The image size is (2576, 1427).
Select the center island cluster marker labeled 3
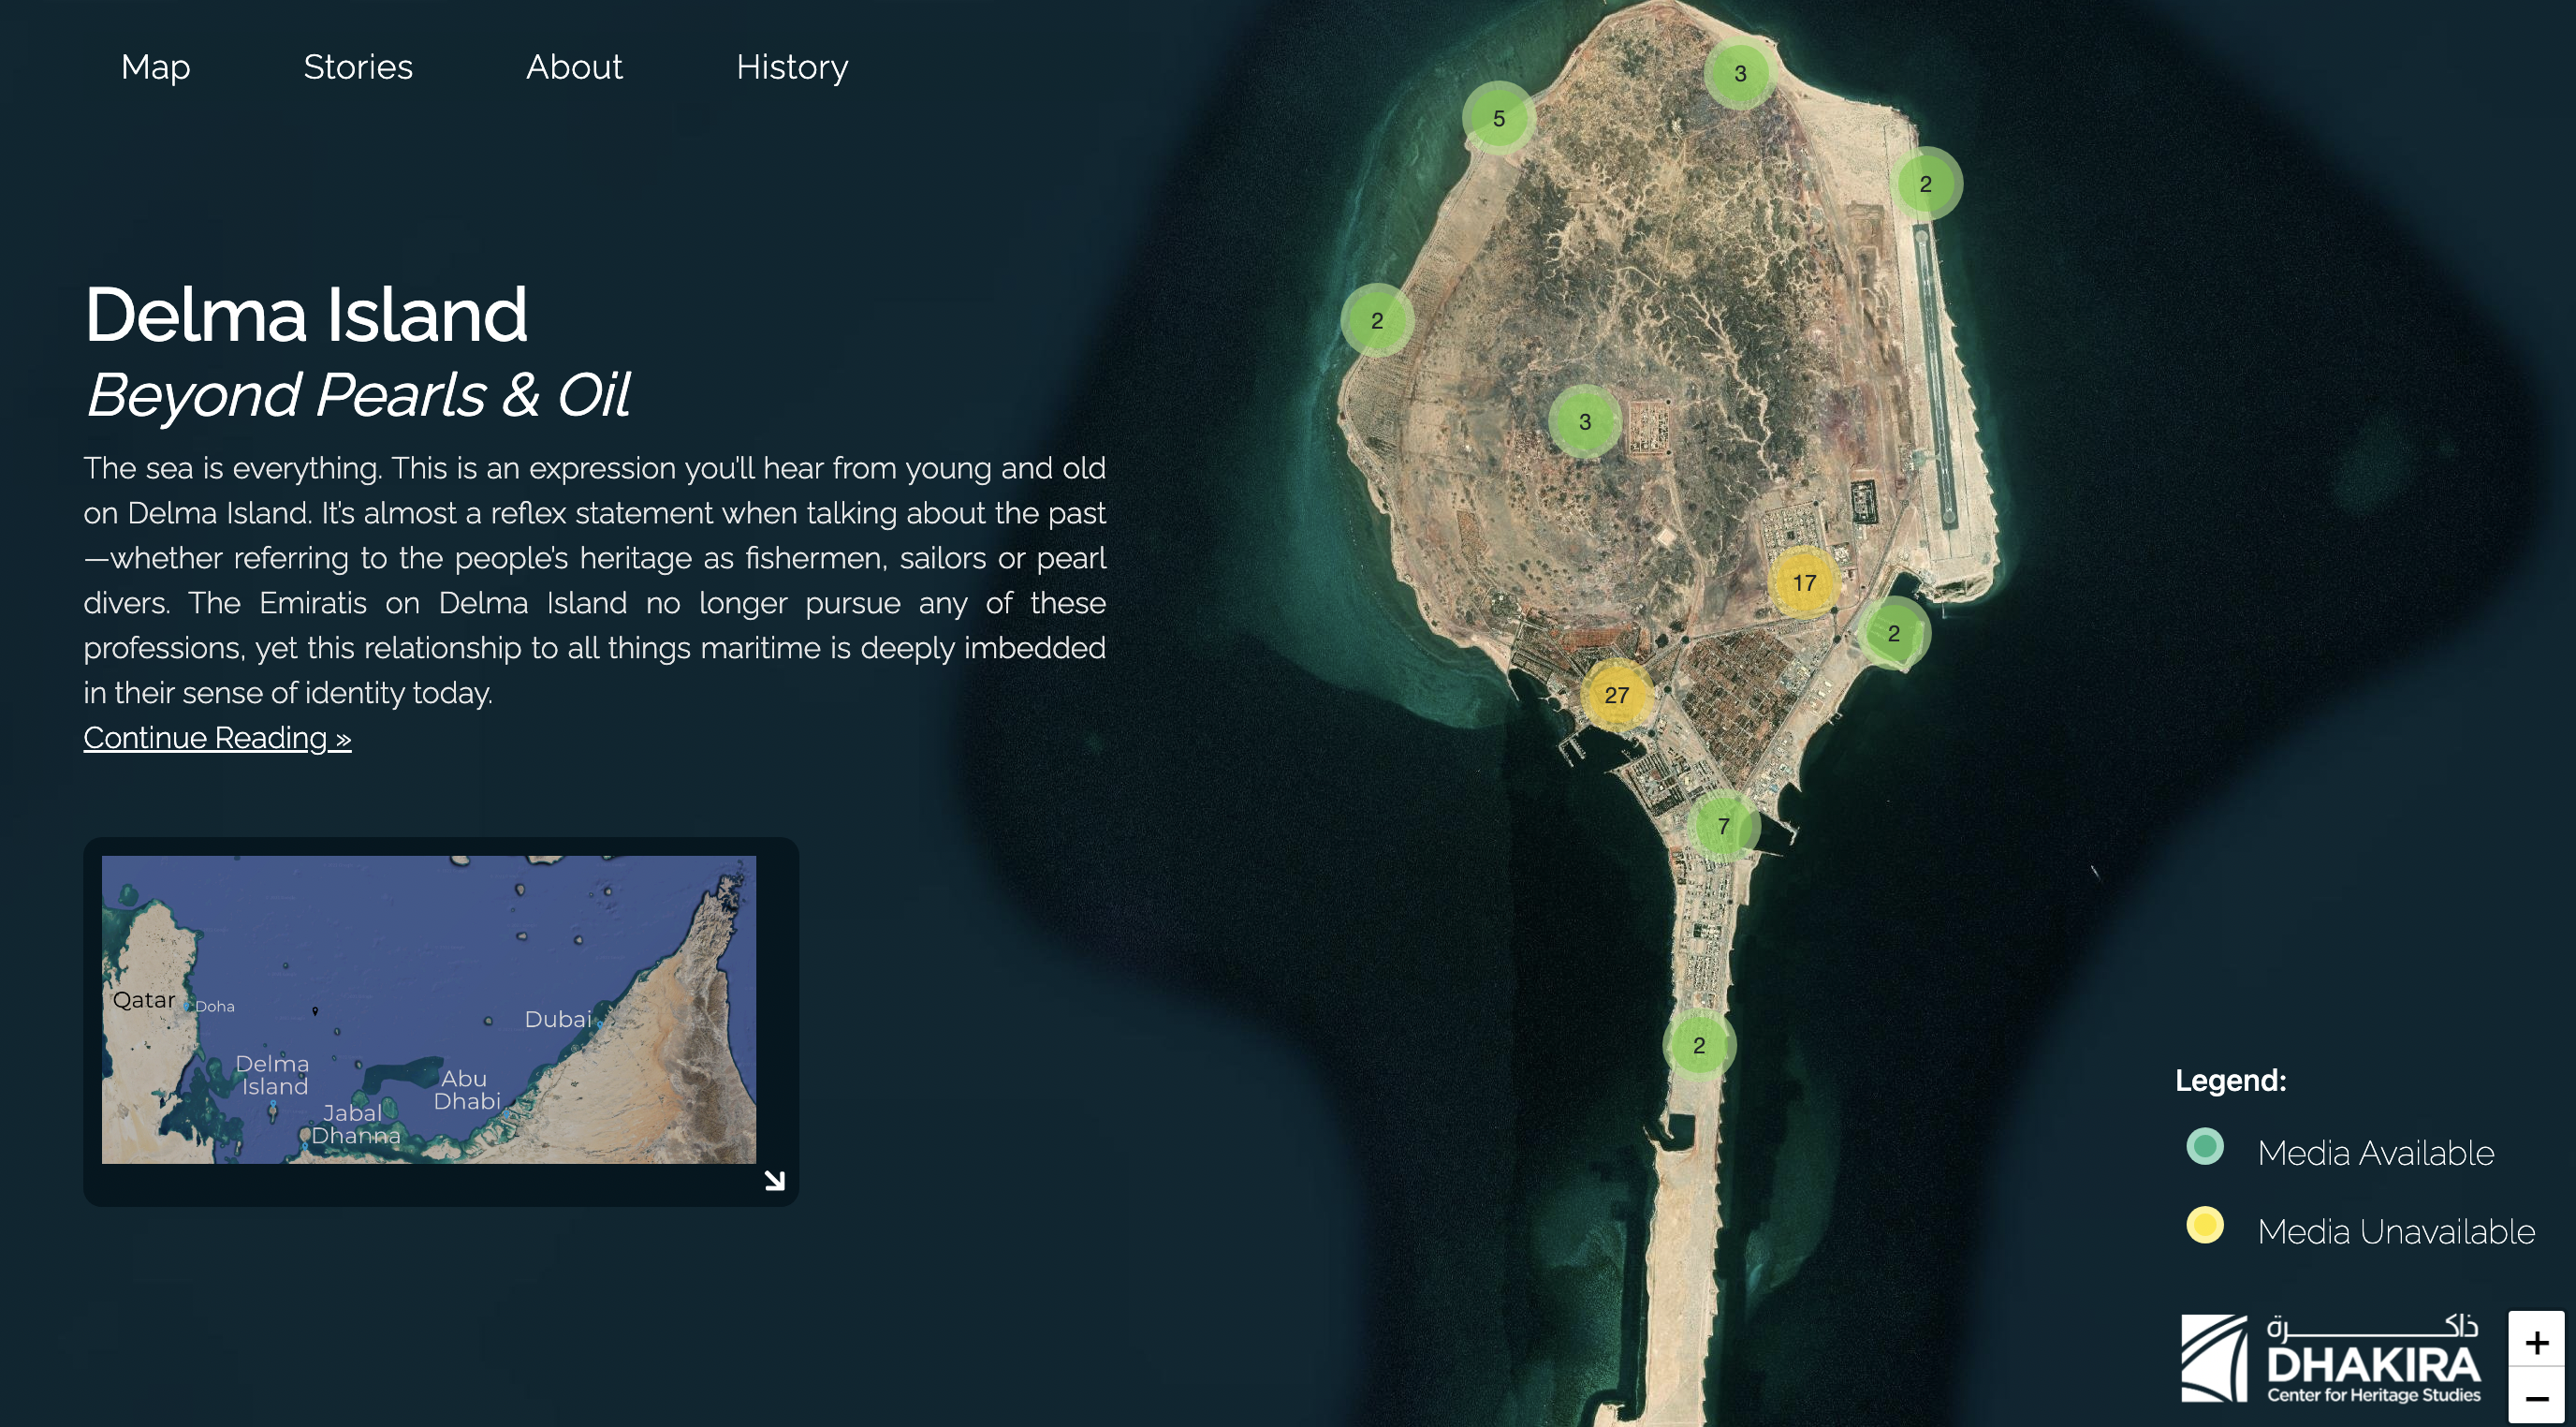click(x=1584, y=422)
